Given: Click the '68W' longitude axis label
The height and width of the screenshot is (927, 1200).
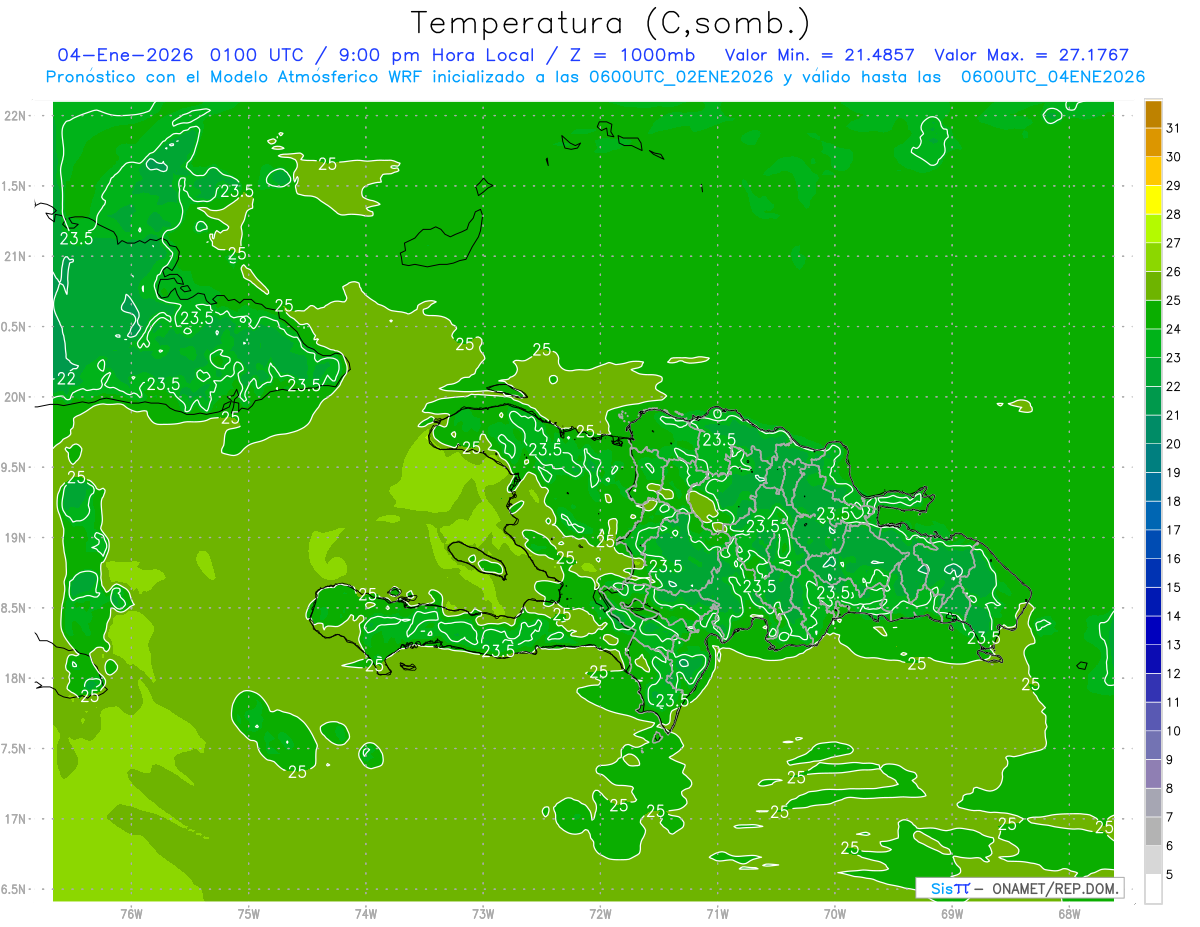Looking at the screenshot, I should 1069,913.
